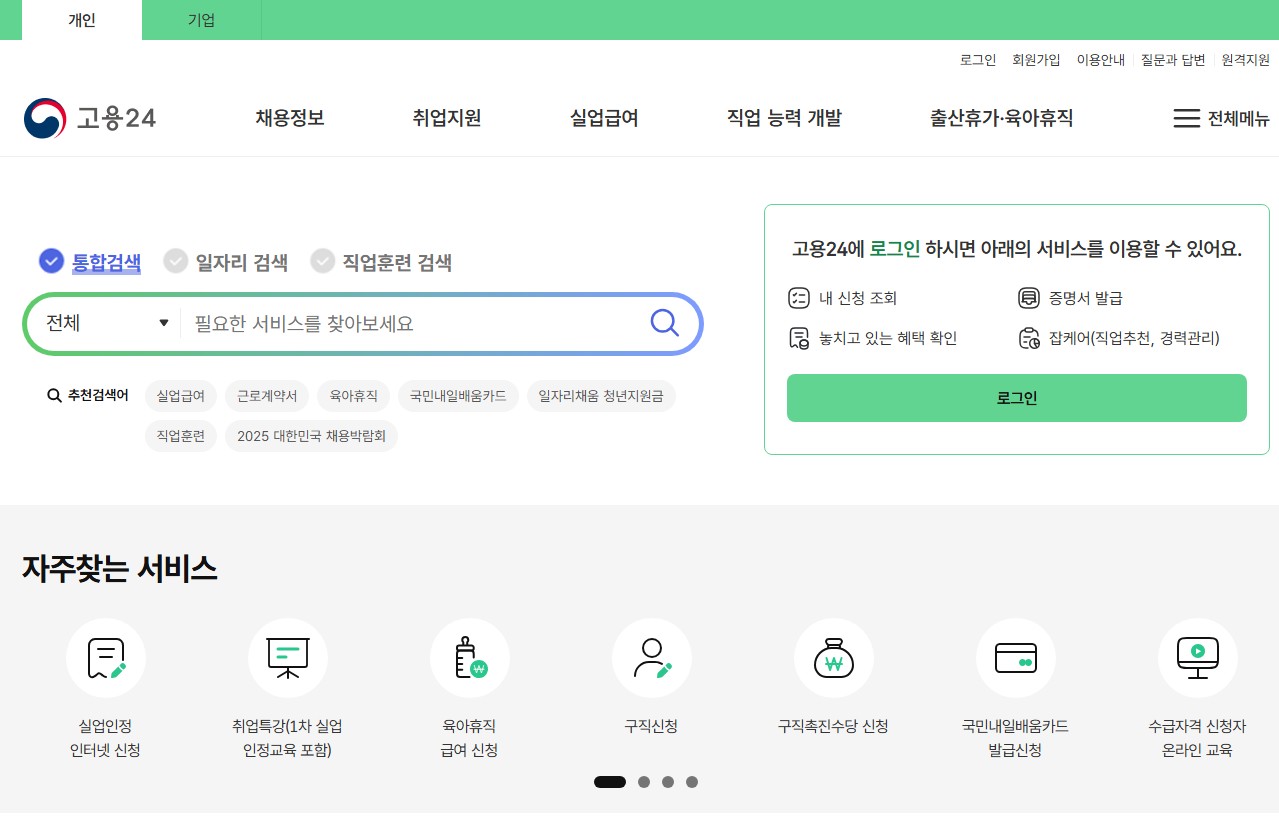
Task: Click the 고용24 logo
Action: point(90,118)
